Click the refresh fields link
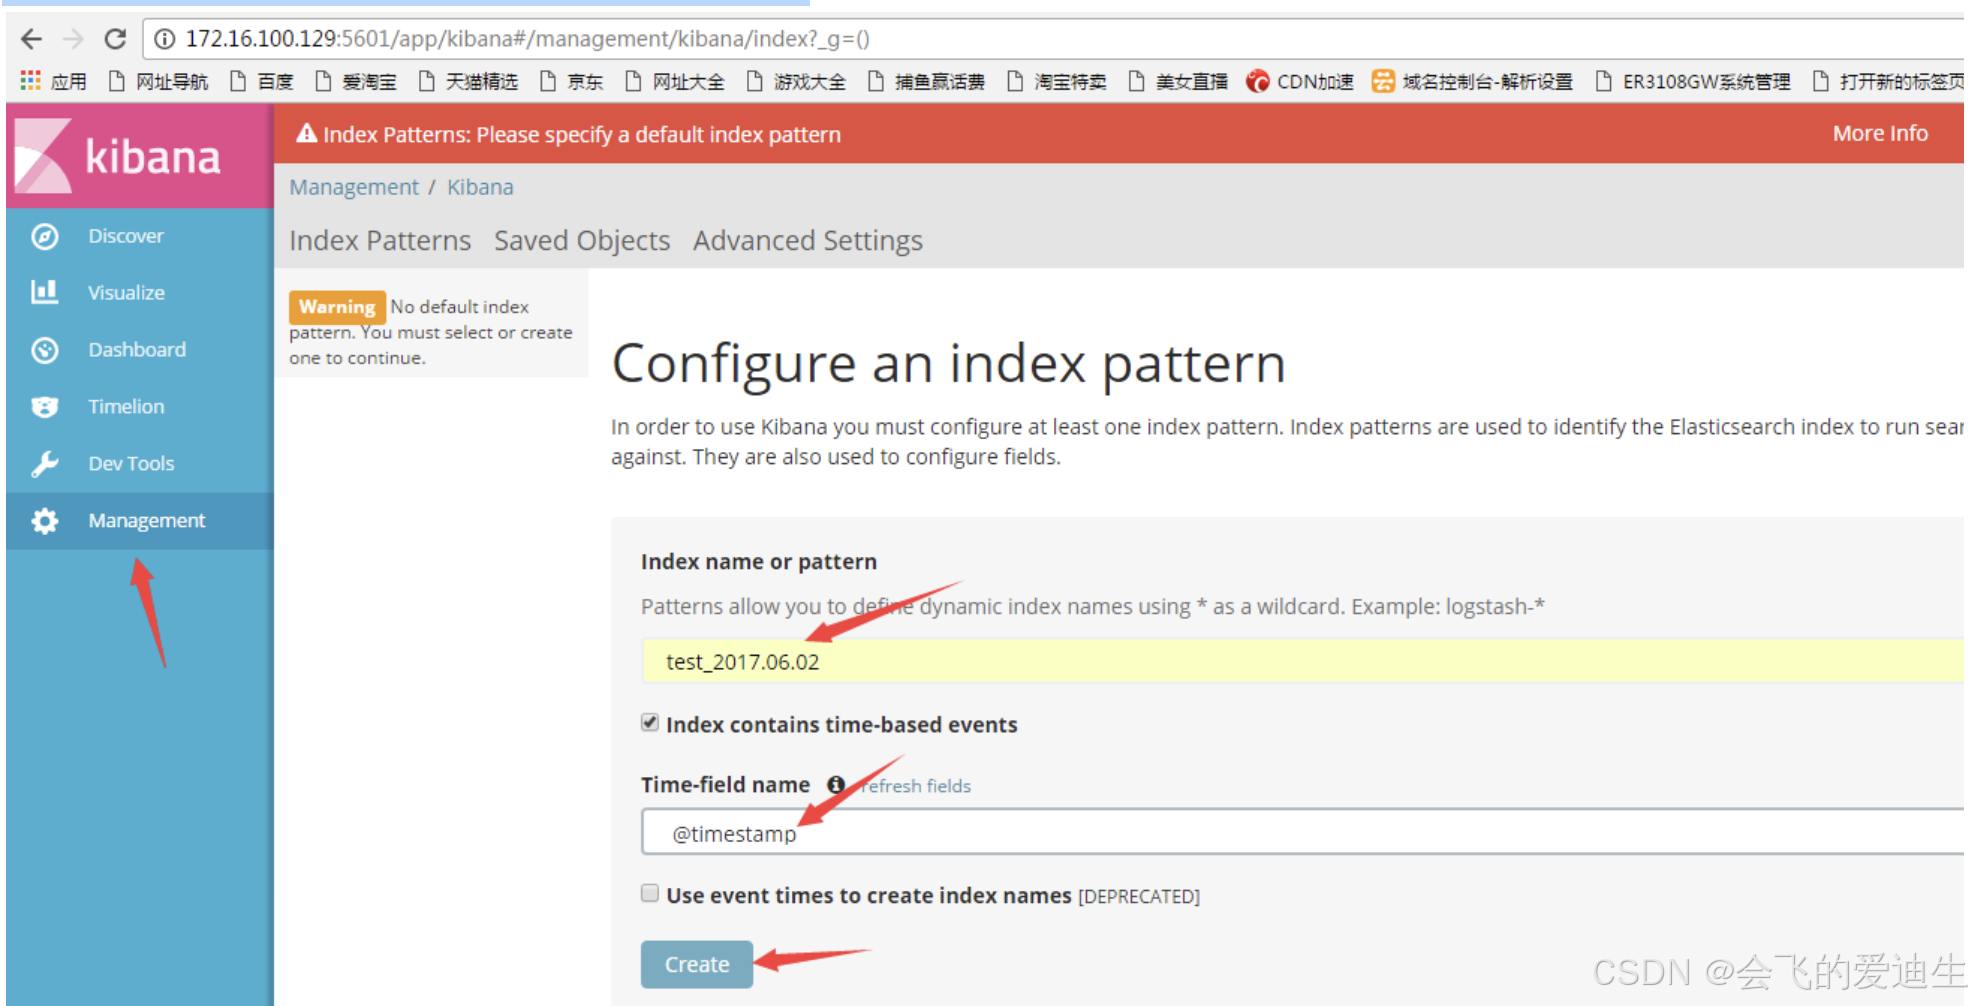 (916, 786)
